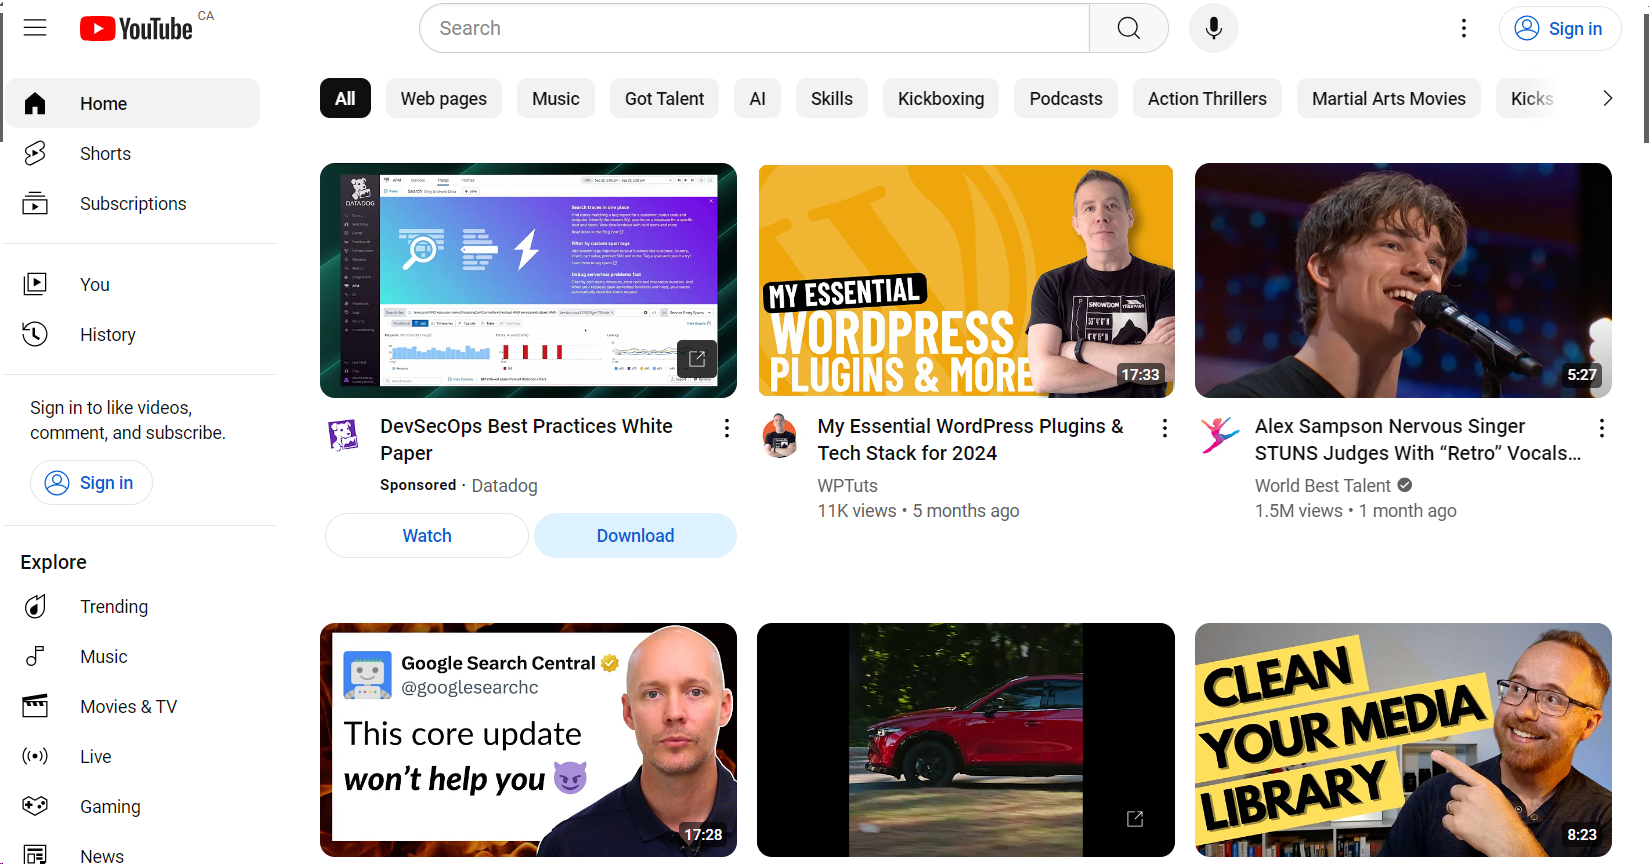Image resolution: width=1649 pixels, height=864 pixels.
Task: Select the Podcasts chip
Action: click(x=1066, y=98)
